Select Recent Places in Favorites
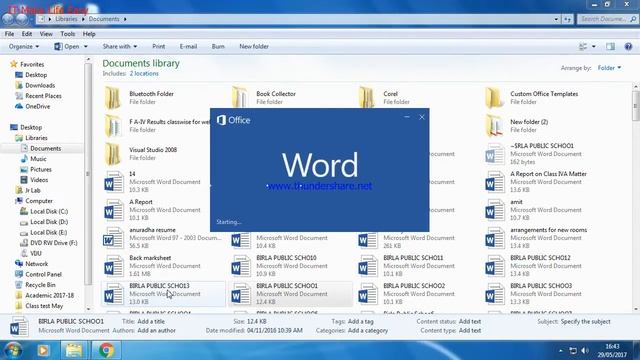Screen dimensions: 640x360 click(x=43, y=96)
